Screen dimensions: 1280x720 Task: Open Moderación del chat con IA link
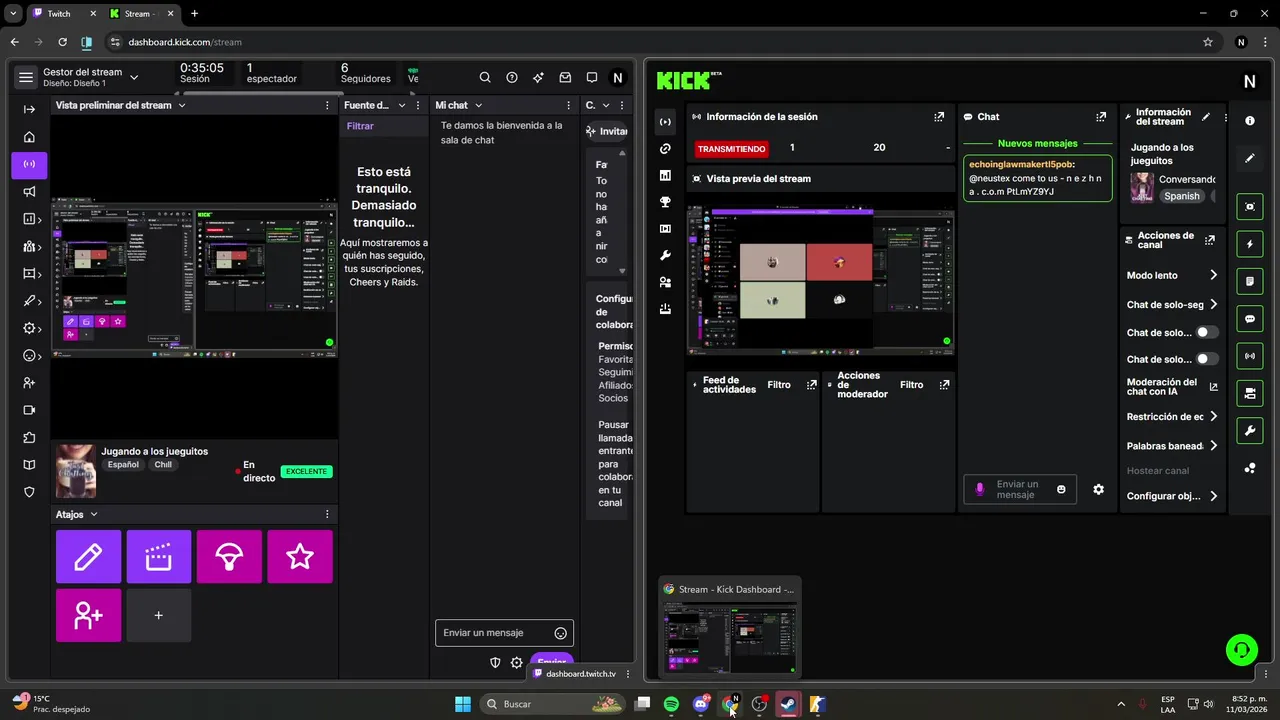pos(1171,387)
